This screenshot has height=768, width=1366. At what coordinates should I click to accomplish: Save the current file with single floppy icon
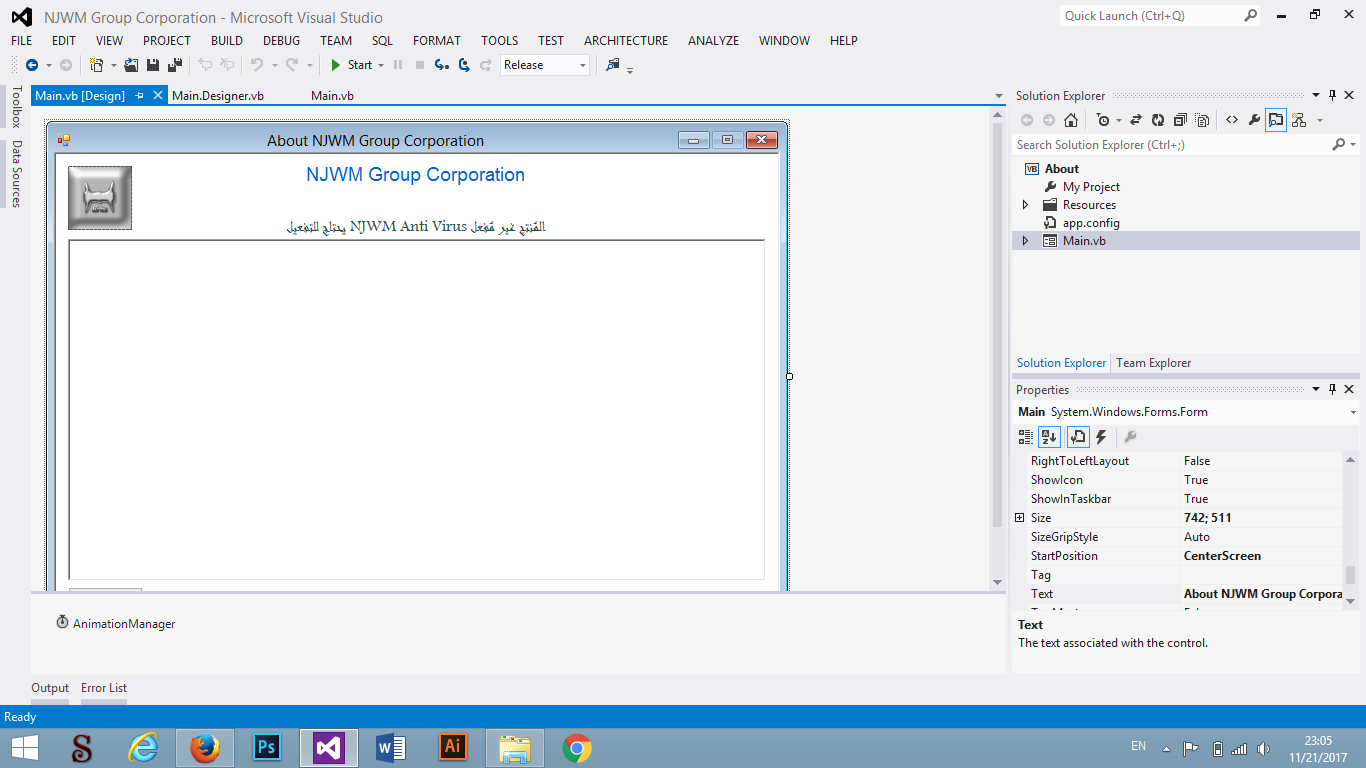pos(153,65)
